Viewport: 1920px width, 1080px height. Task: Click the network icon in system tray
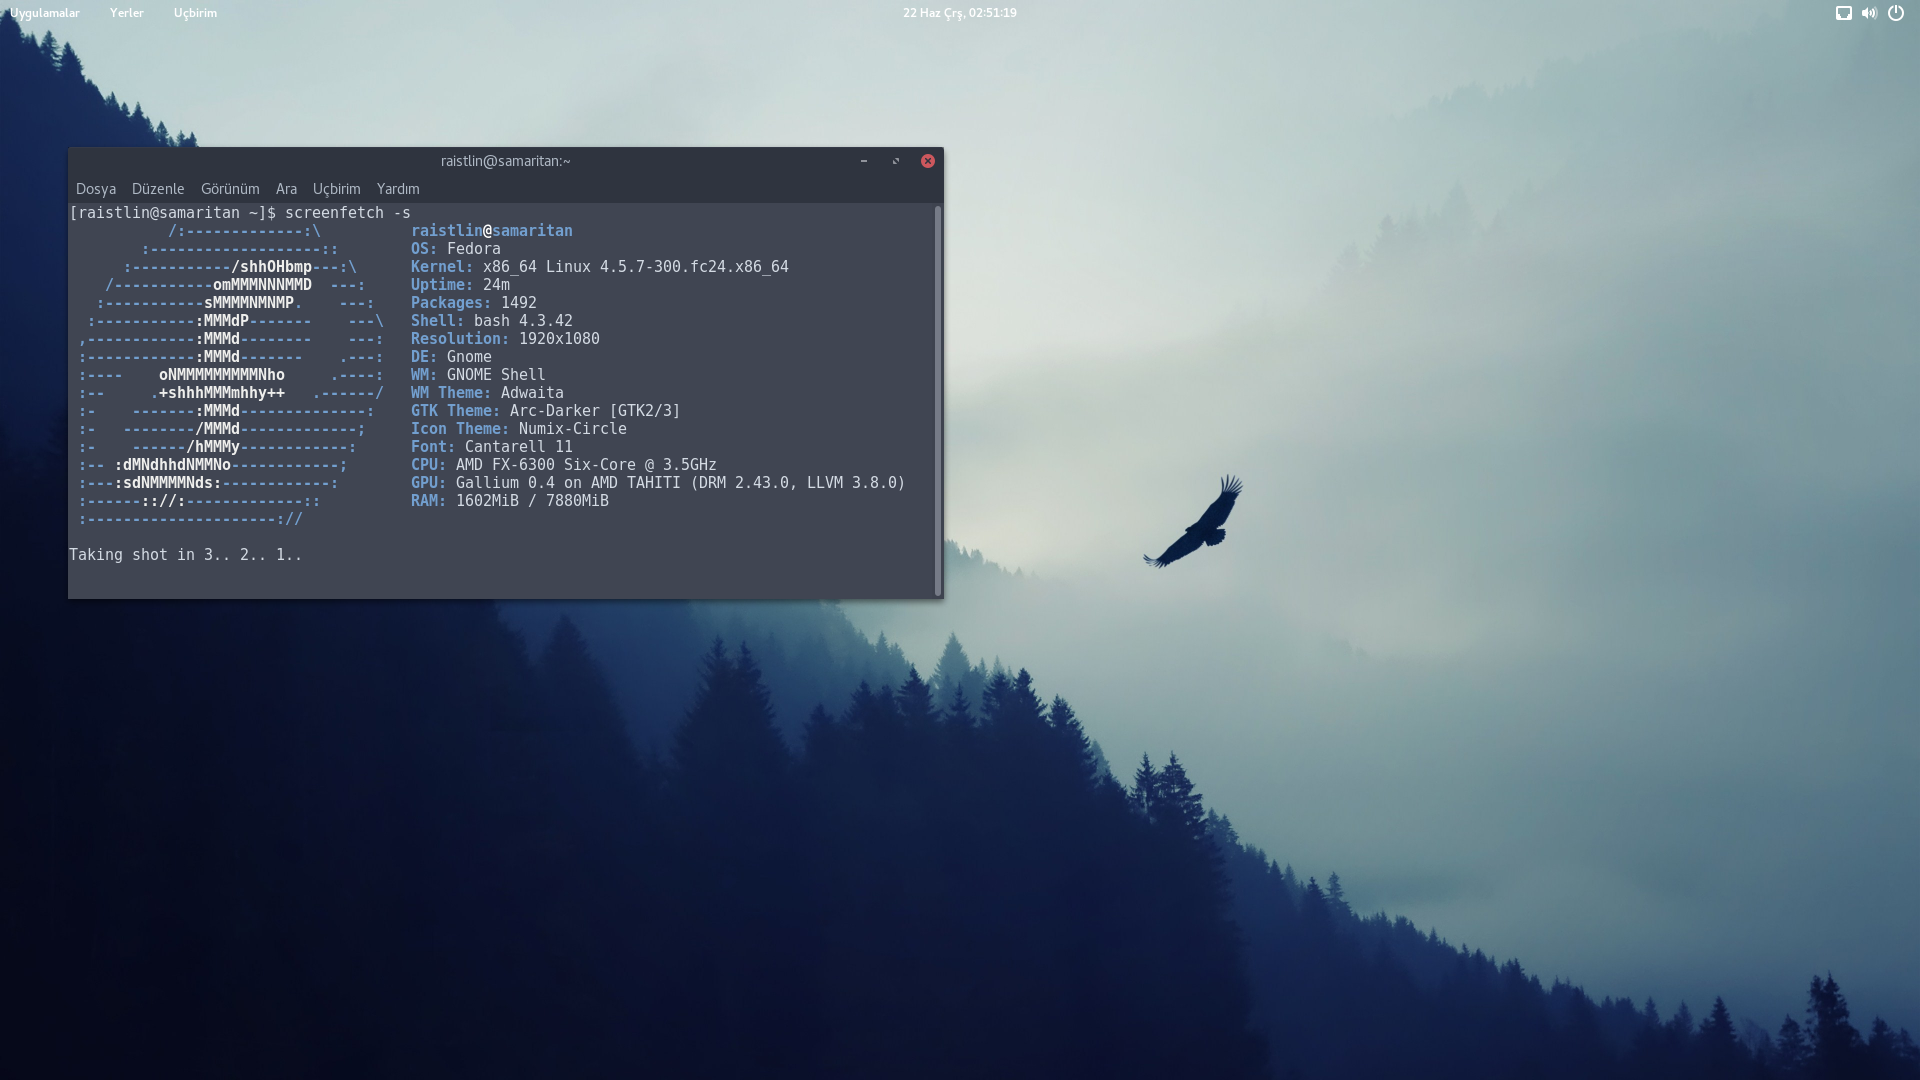pos(1844,13)
